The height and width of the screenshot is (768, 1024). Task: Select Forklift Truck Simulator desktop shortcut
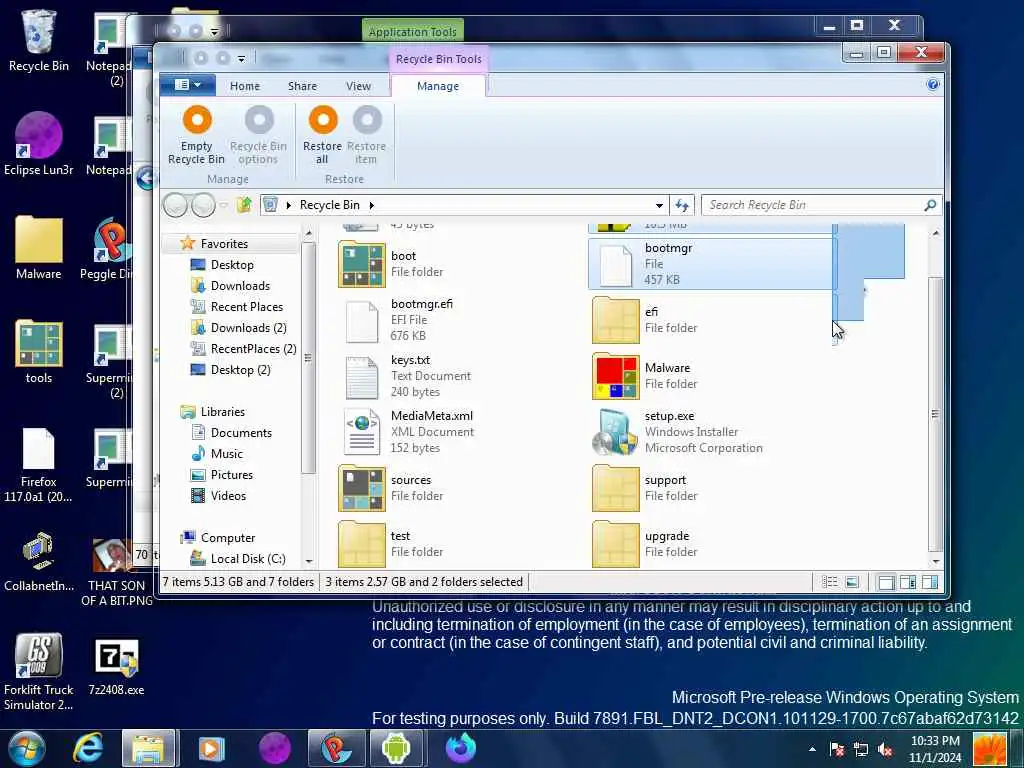click(39, 673)
